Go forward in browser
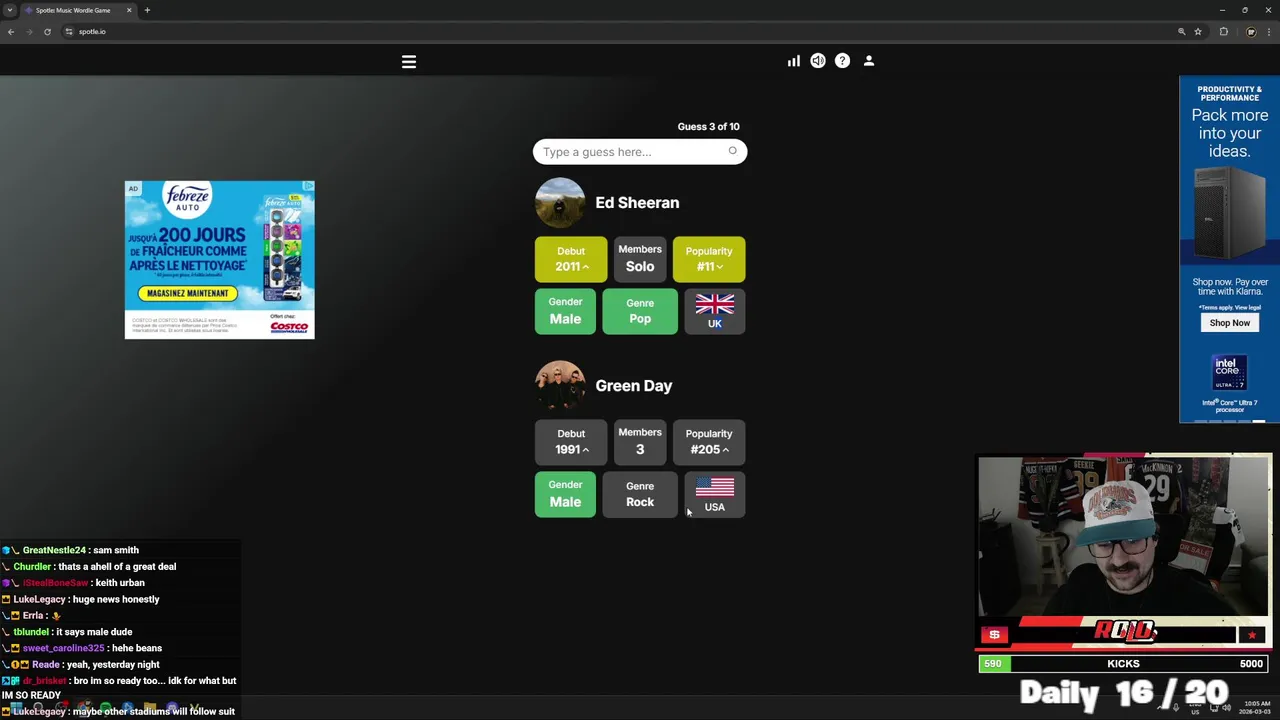Image resolution: width=1280 pixels, height=720 pixels. click(29, 32)
